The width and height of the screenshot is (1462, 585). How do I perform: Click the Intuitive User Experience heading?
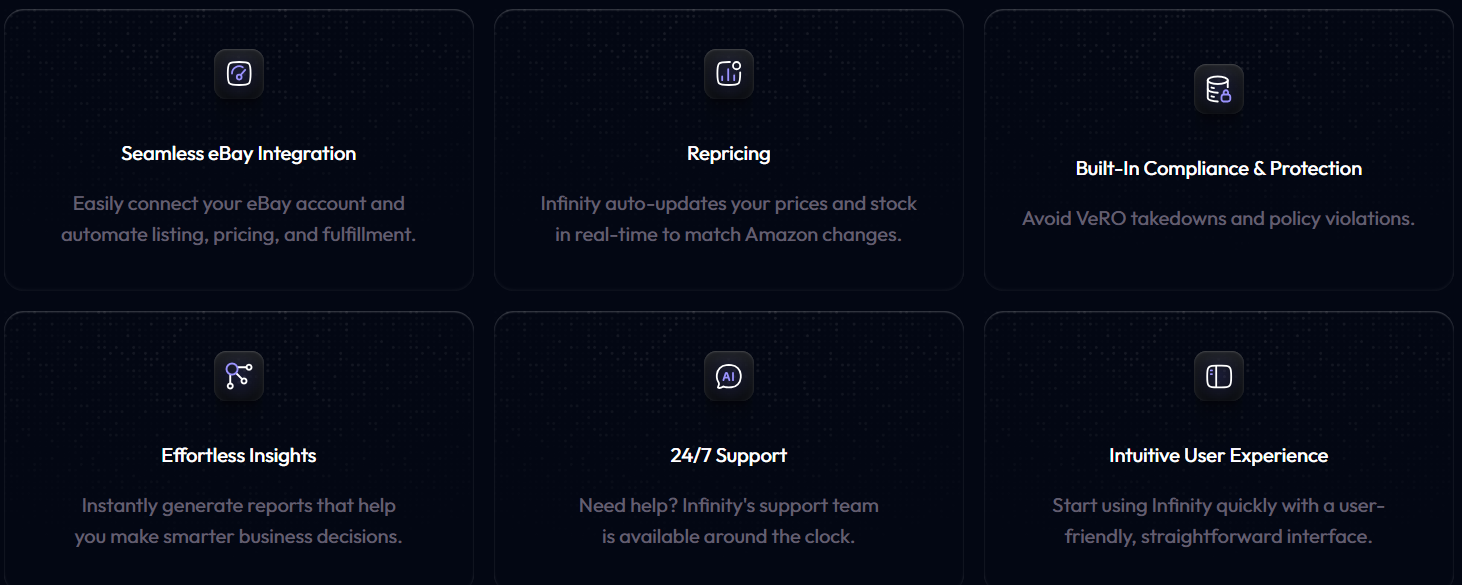pos(1219,456)
